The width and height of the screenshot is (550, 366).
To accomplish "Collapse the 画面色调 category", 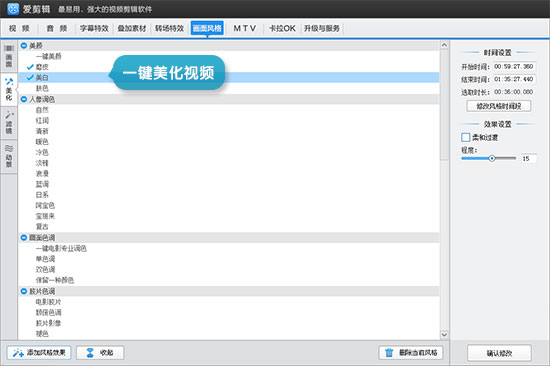I will click(24, 238).
